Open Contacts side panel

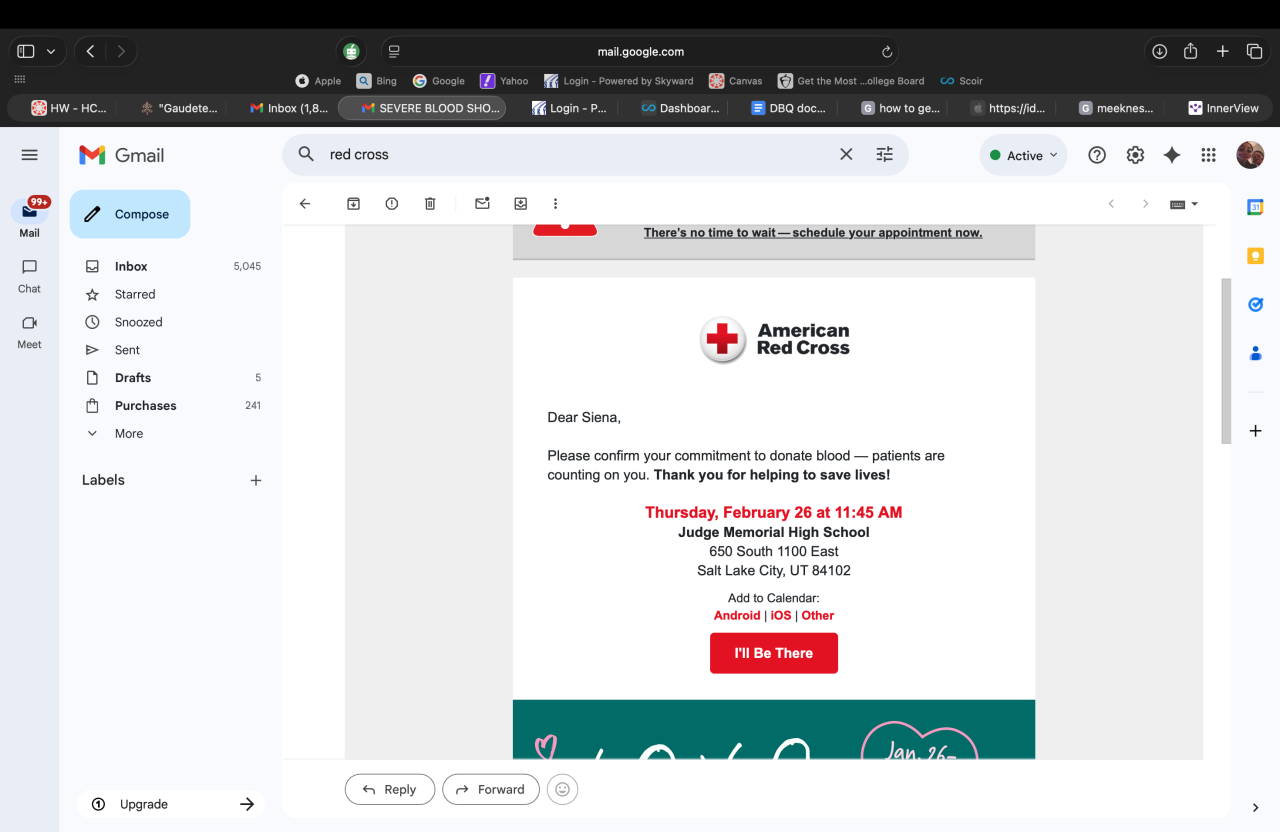[1255, 353]
